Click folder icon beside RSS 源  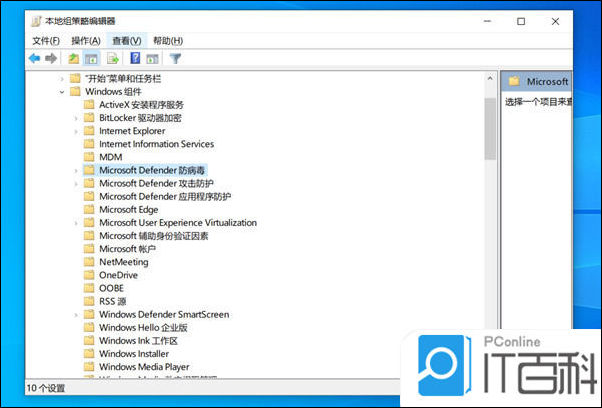(x=89, y=301)
